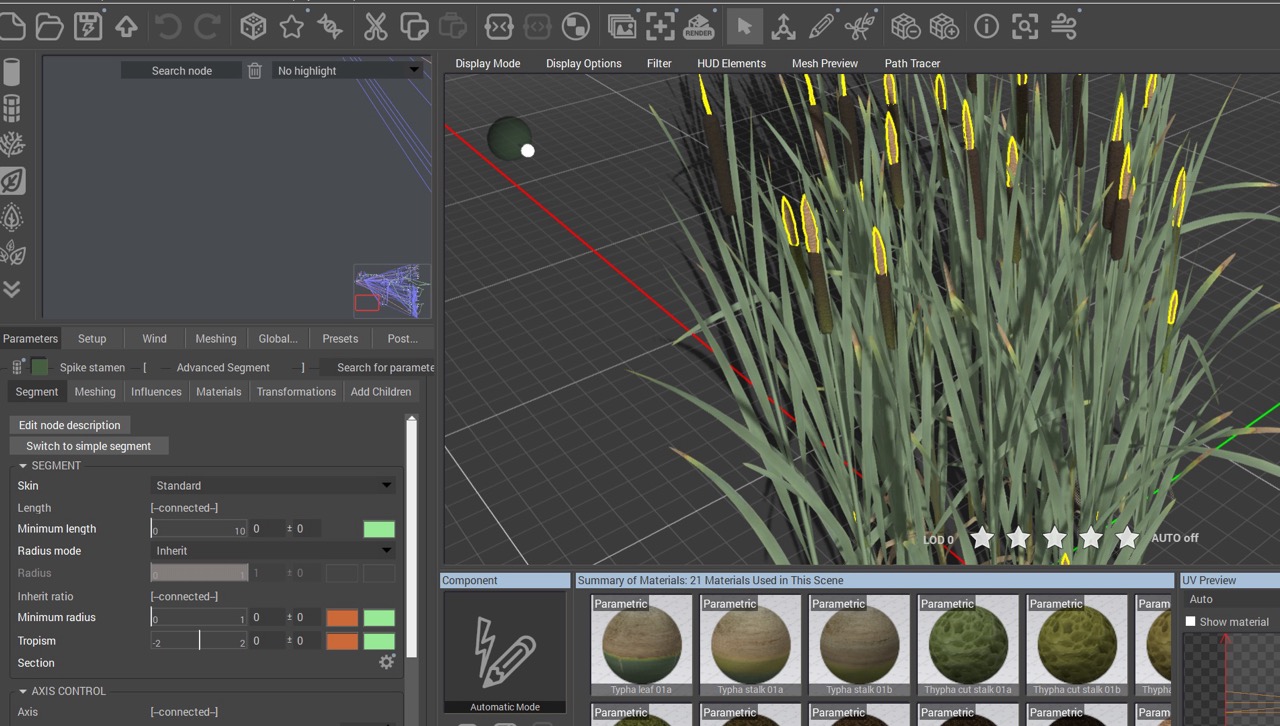This screenshot has height=726, width=1280.
Task: Select the pruning shears tool
Action: pos(860,27)
